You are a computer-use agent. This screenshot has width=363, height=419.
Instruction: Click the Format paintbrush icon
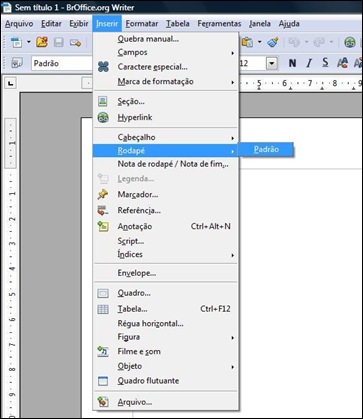tap(273, 42)
